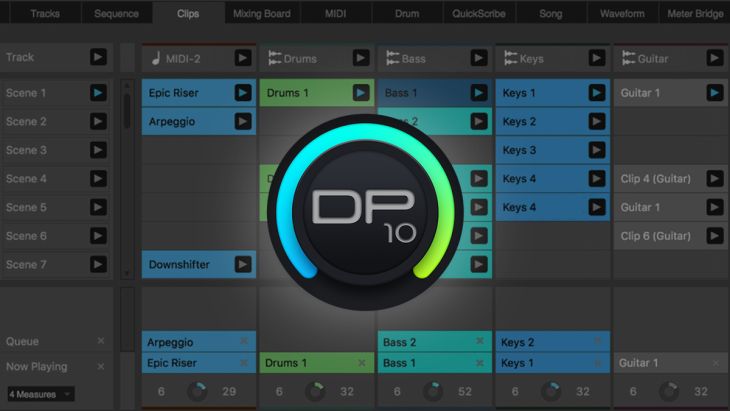The height and width of the screenshot is (411, 730).
Task: Trigger Scene 5 play button
Action: pyautogui.click(x=98, y=207)
